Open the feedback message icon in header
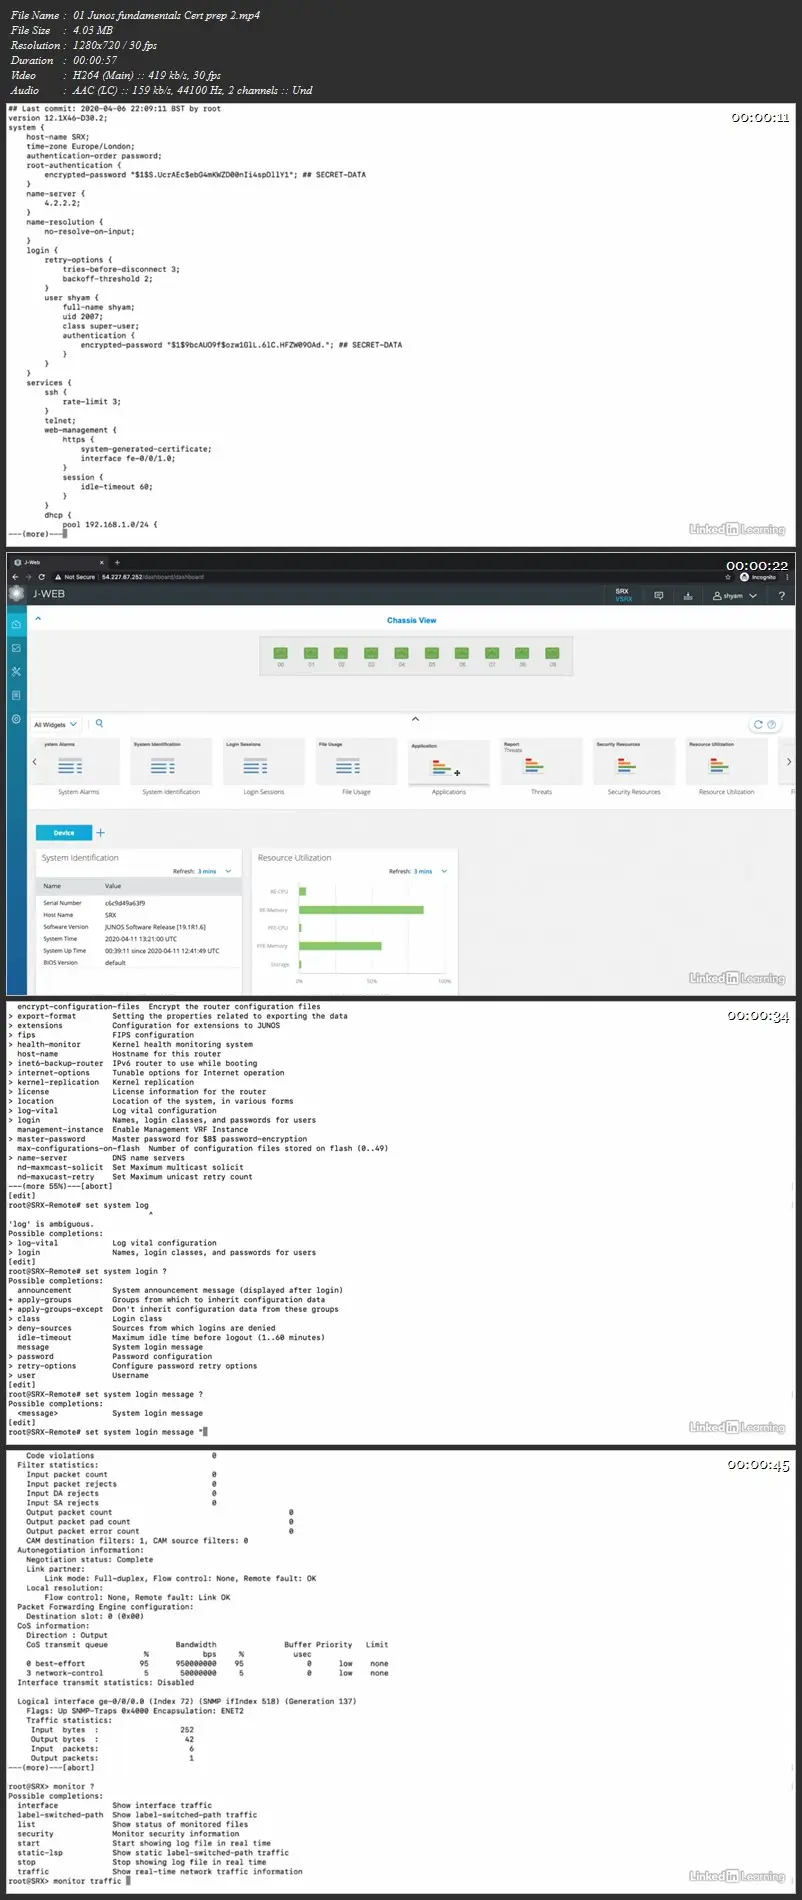Screen dimensions: 802x1900 [x=658, y=595]
